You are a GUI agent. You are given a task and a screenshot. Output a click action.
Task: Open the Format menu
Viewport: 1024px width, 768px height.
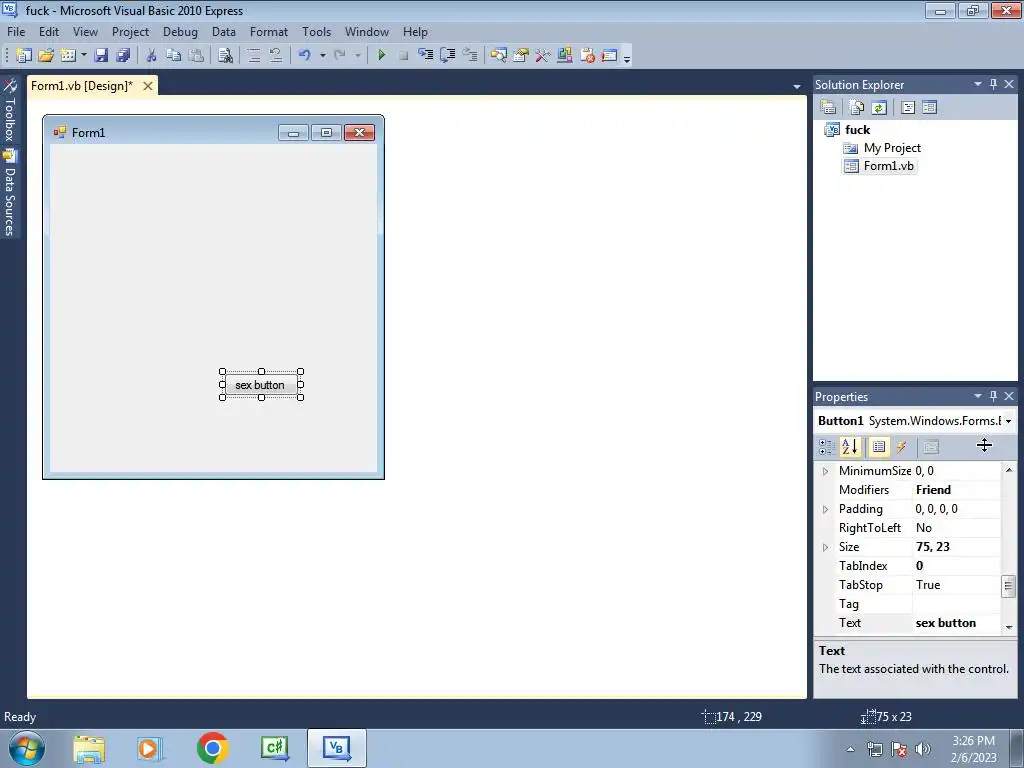pyautogui.click(x=269, y=31)
